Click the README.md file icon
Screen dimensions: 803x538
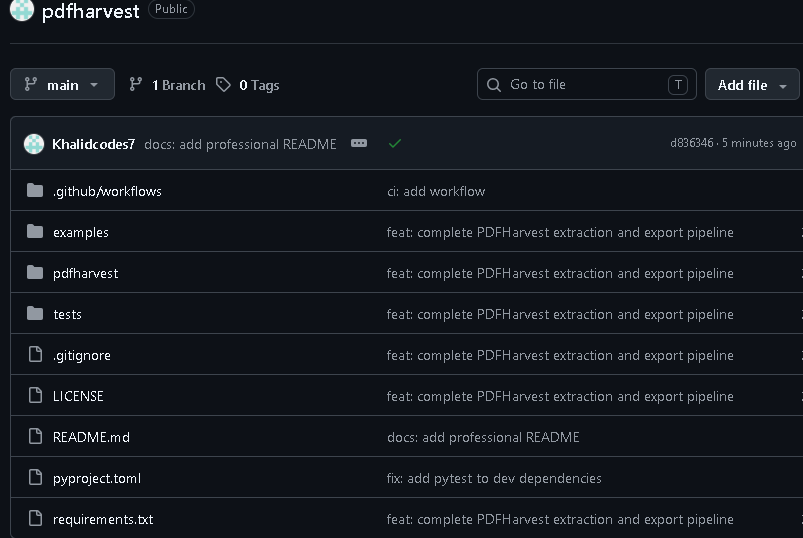point(35,436)
